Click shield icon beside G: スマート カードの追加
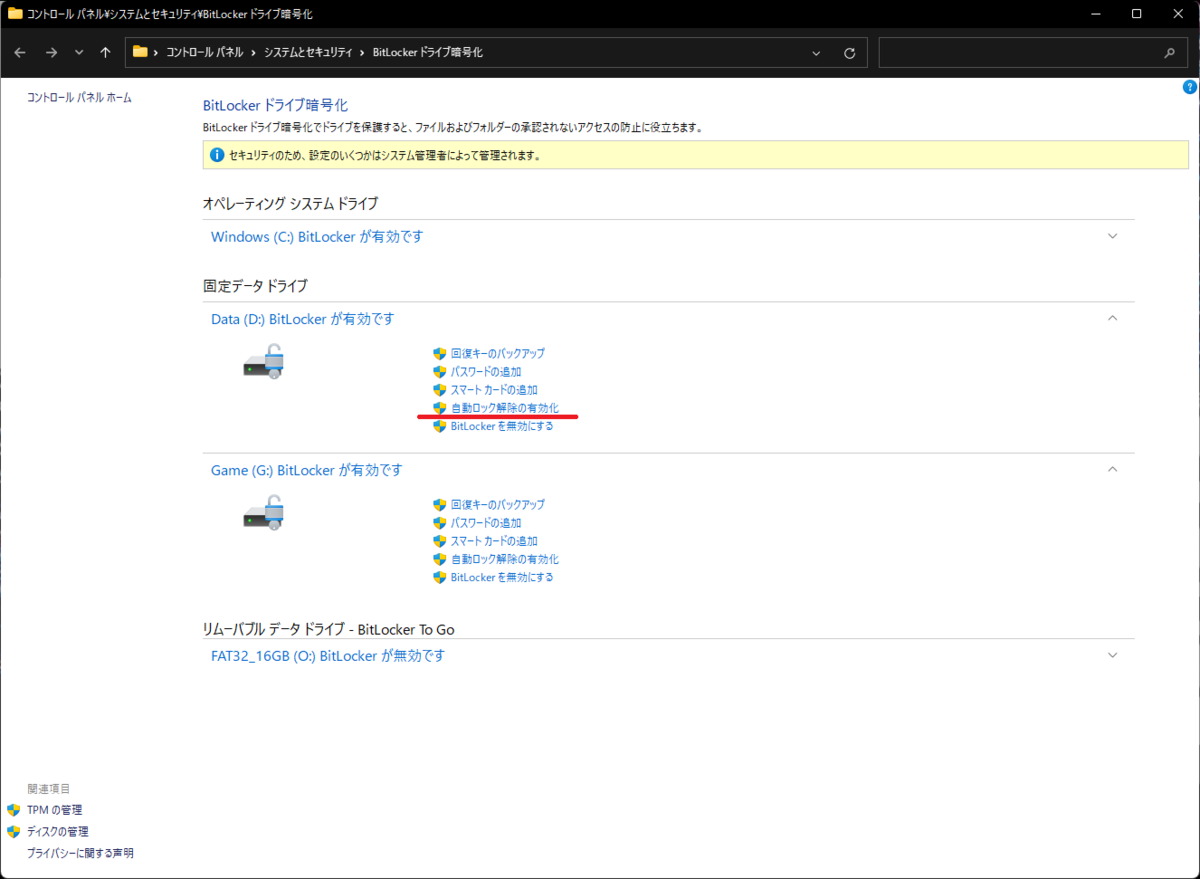 click(439, 541)
